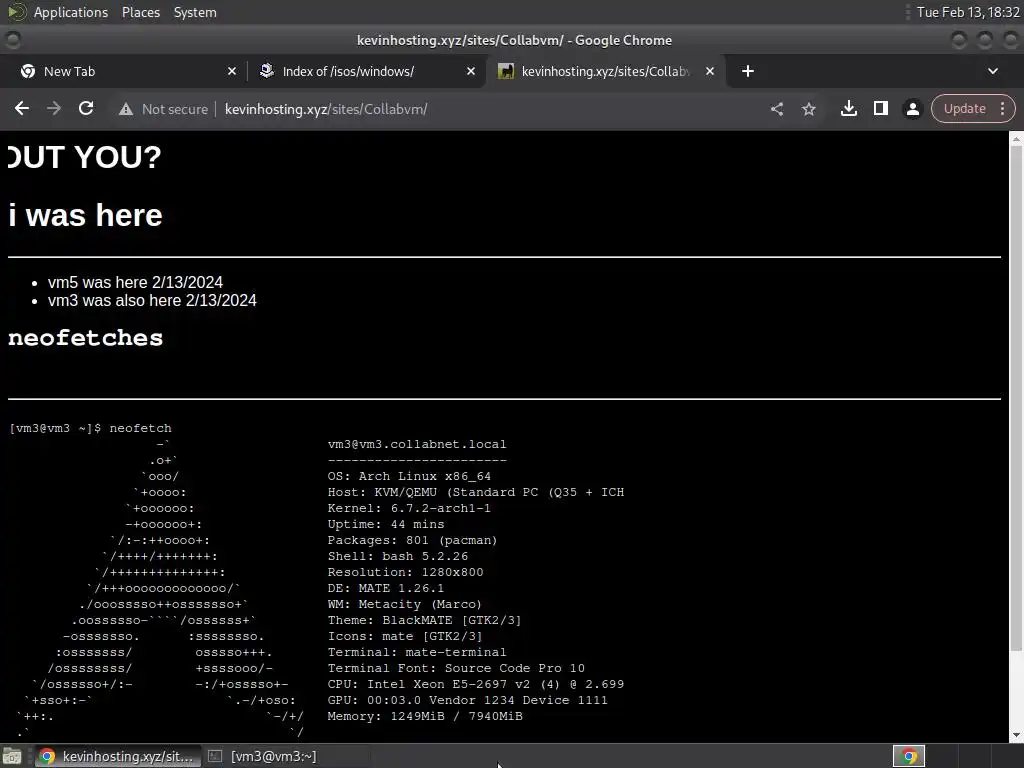Click the 'Uptime: 44 mins' line
Image resolution: width=1024 pixels, height=768 pixels.
[385, 524]
